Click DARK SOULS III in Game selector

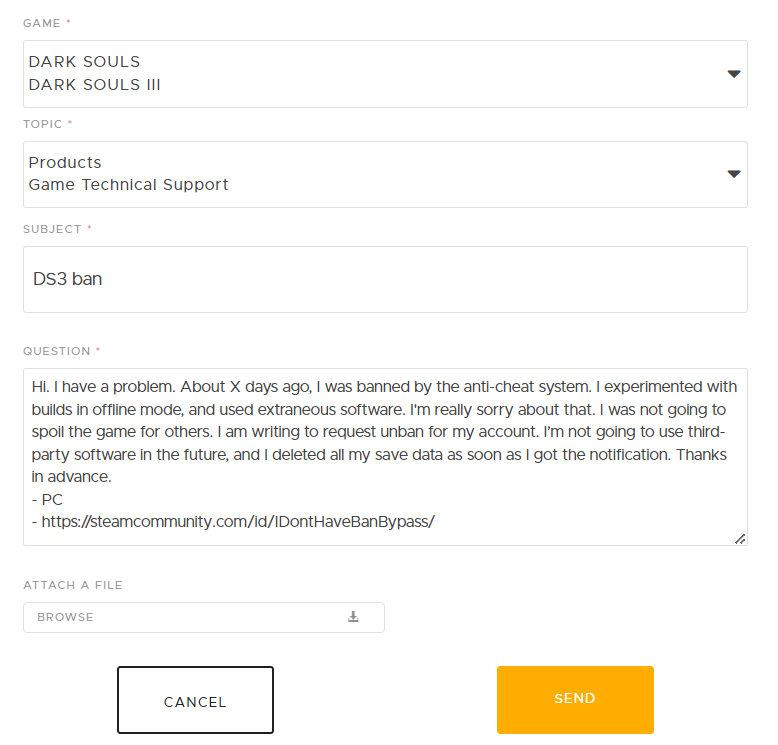[95, 85]
